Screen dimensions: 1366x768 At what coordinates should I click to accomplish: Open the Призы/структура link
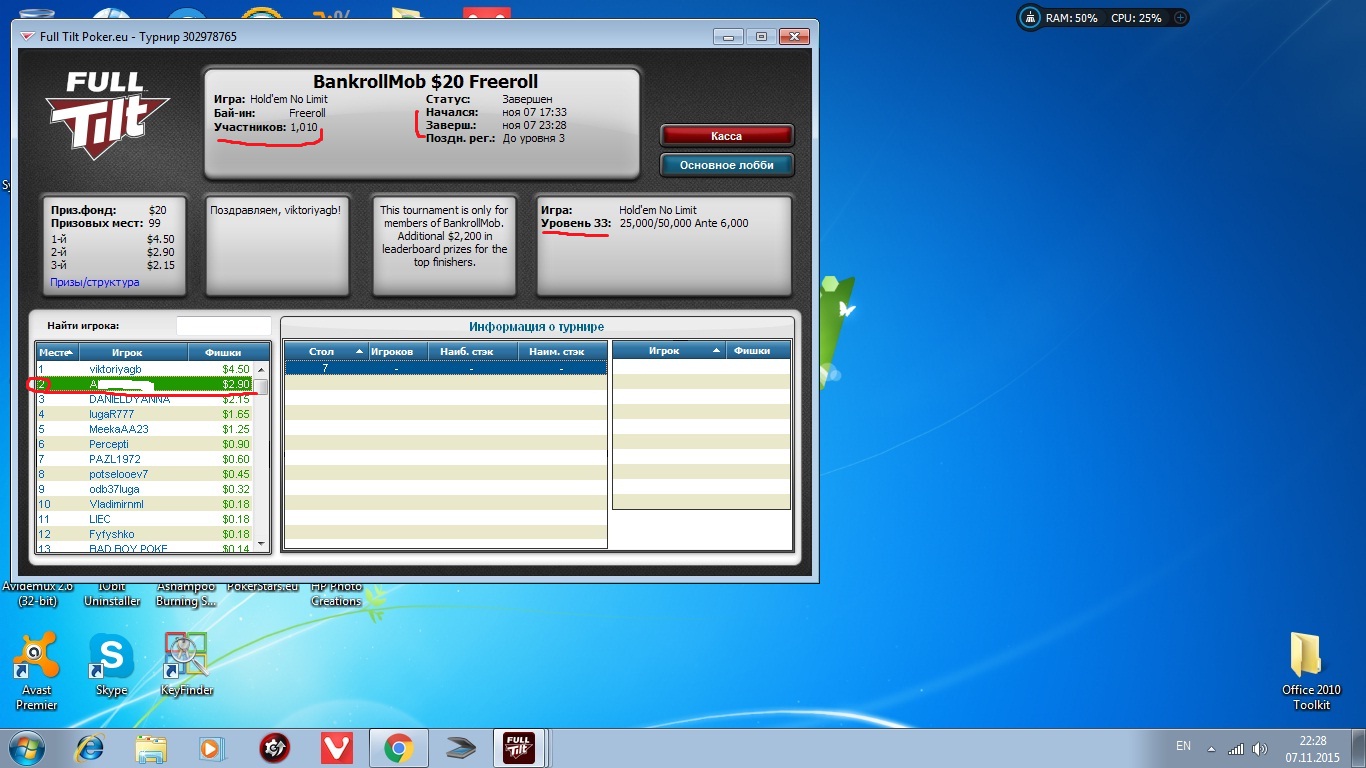coord(95,283)
